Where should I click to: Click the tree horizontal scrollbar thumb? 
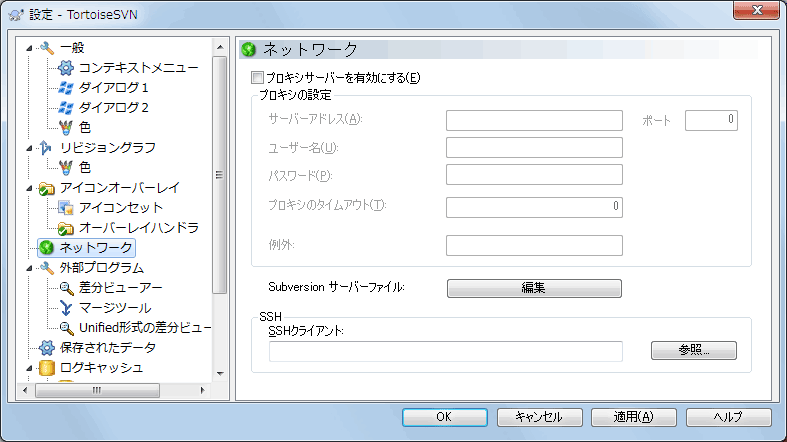97,390
